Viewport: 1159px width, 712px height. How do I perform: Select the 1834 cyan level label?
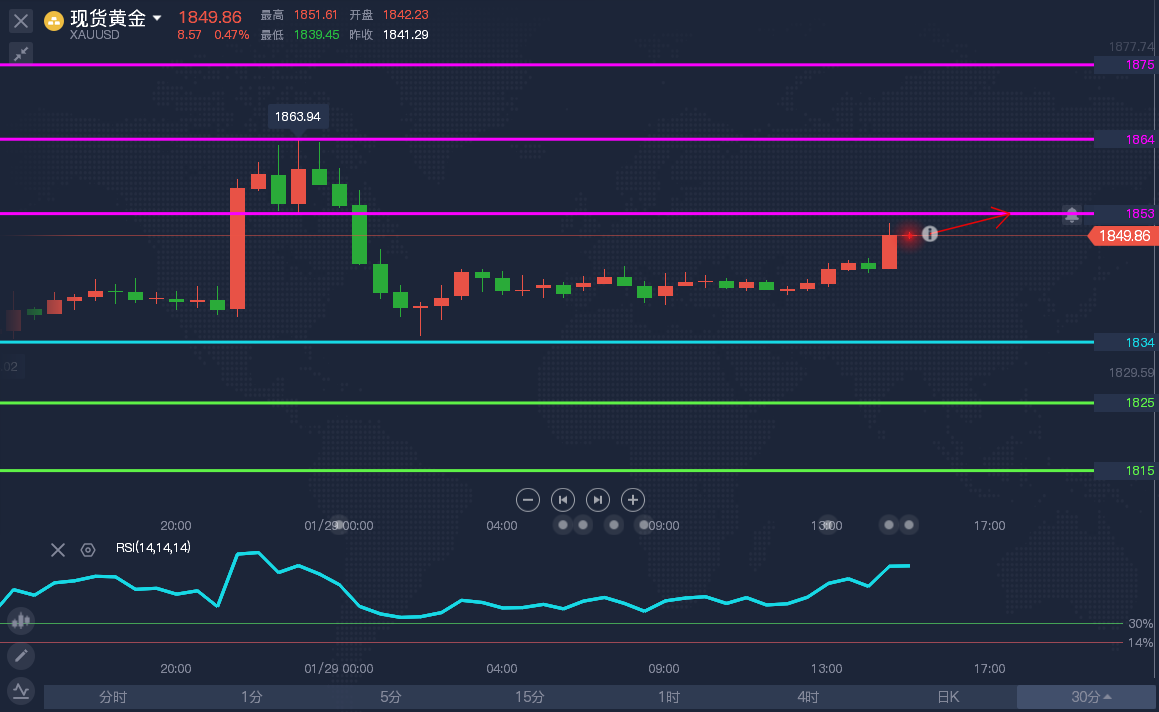click(1126, 342)
